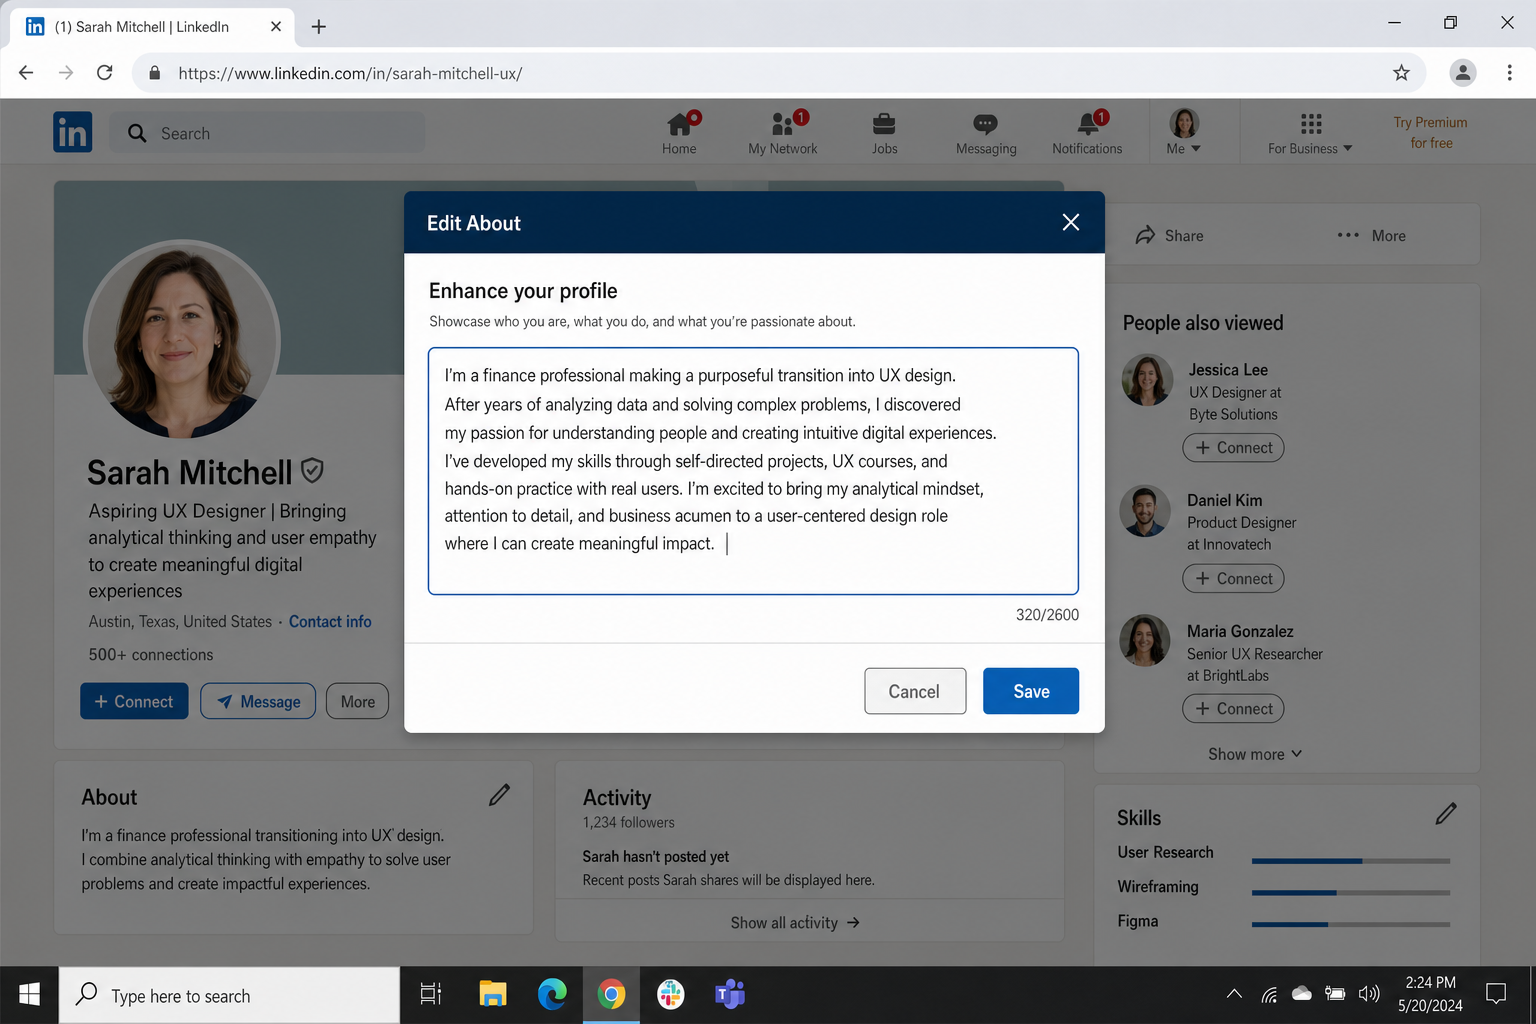Screen dimensions: 1536x1024
Task: Edit the Skills section pencil icon
Action: [x=1446, y=814]
